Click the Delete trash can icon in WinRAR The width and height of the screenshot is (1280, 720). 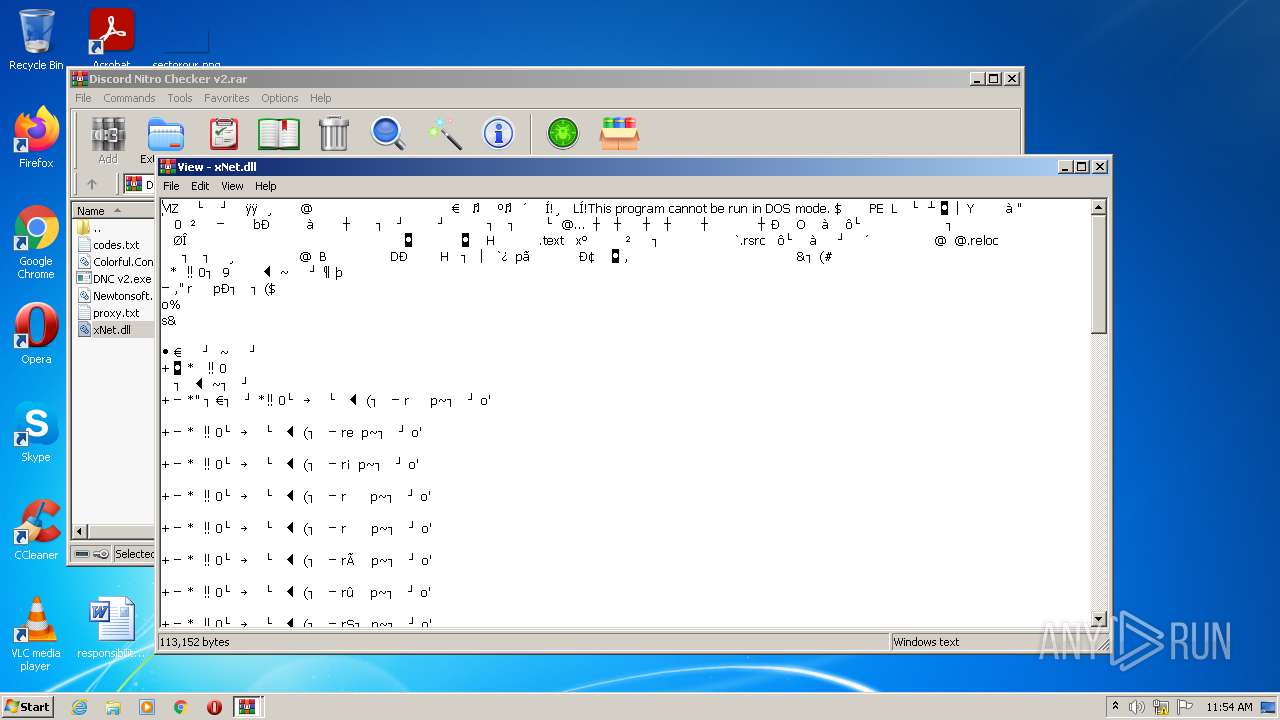point(333,133)
